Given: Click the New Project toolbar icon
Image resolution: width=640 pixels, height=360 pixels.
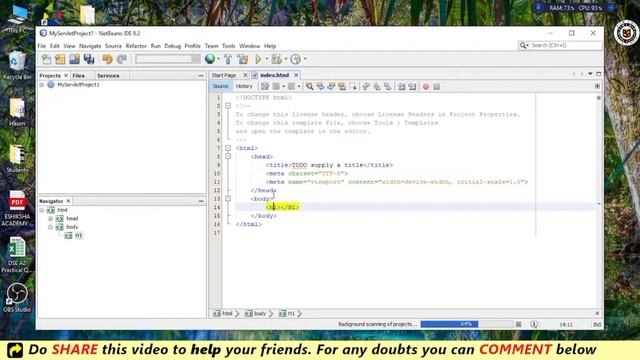Looking at the screenshot, I should click(60, 60).
